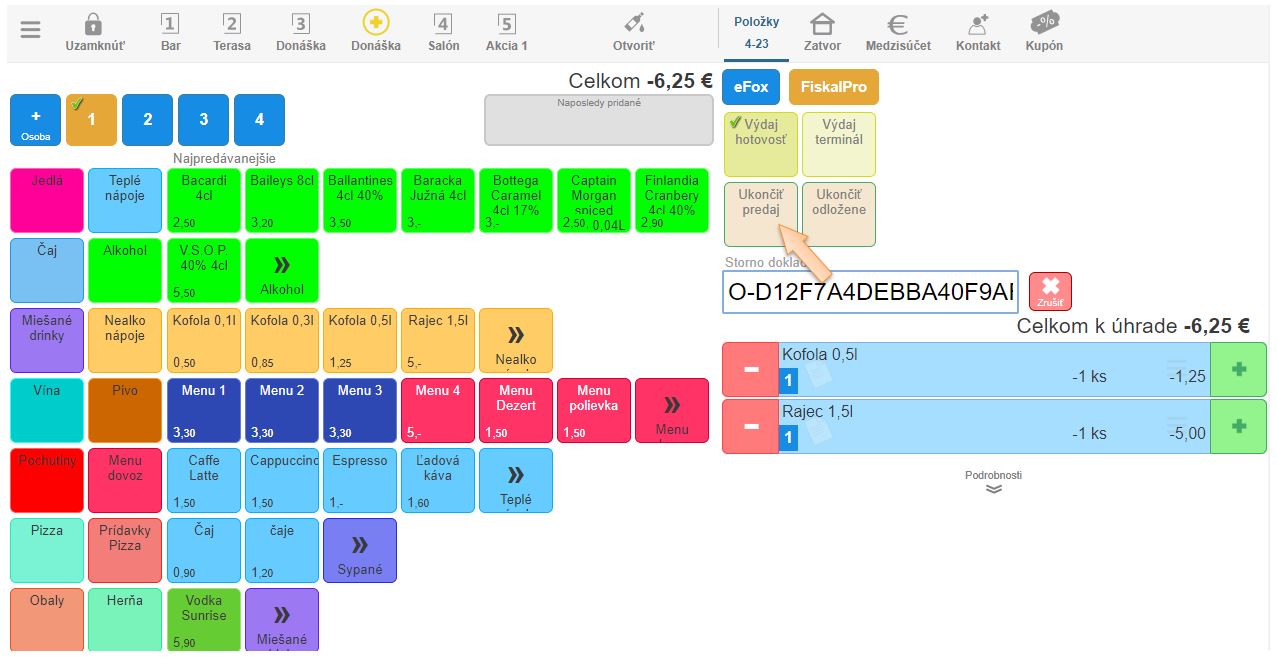
Task: Click the eFox button
Action: [750, 87]
